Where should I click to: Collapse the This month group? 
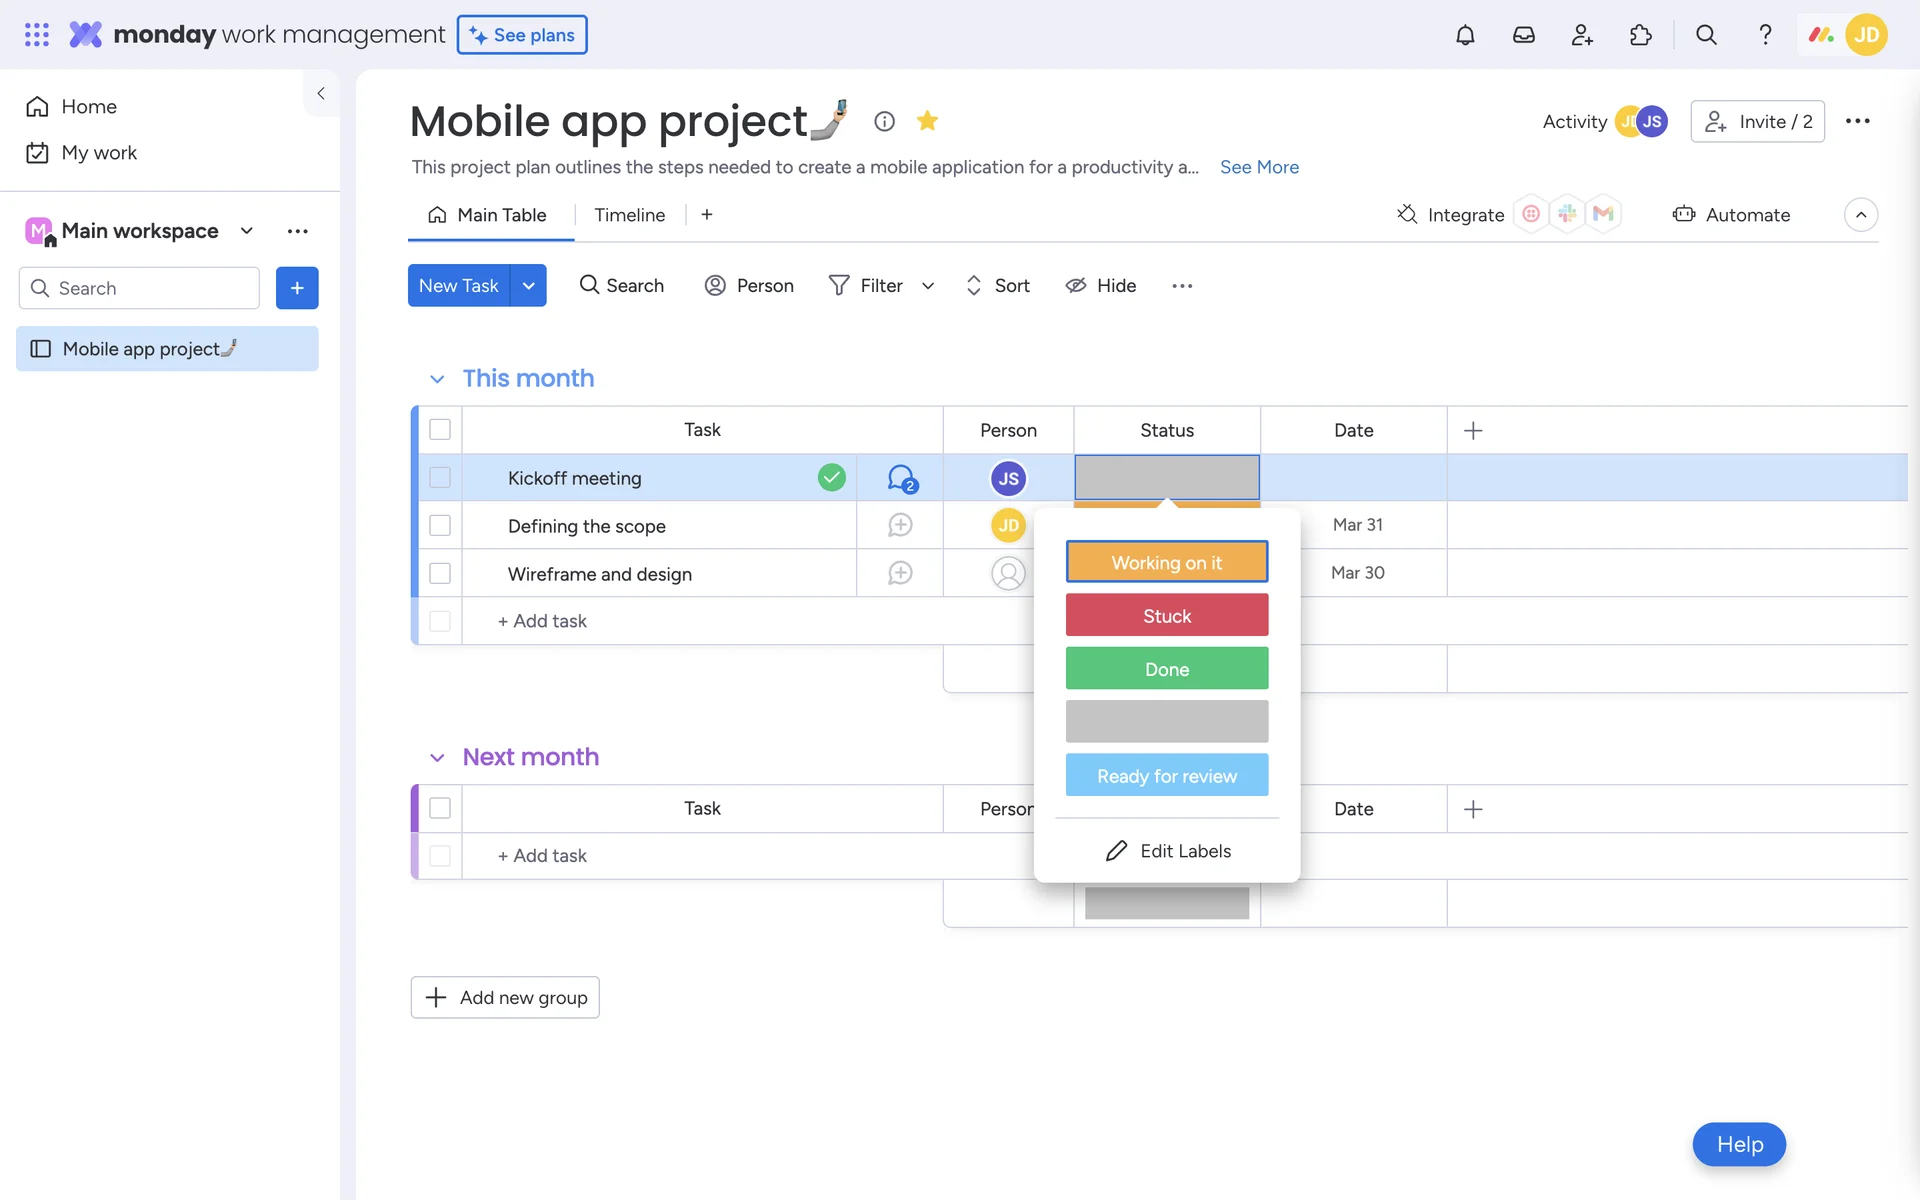click(437, 379)
